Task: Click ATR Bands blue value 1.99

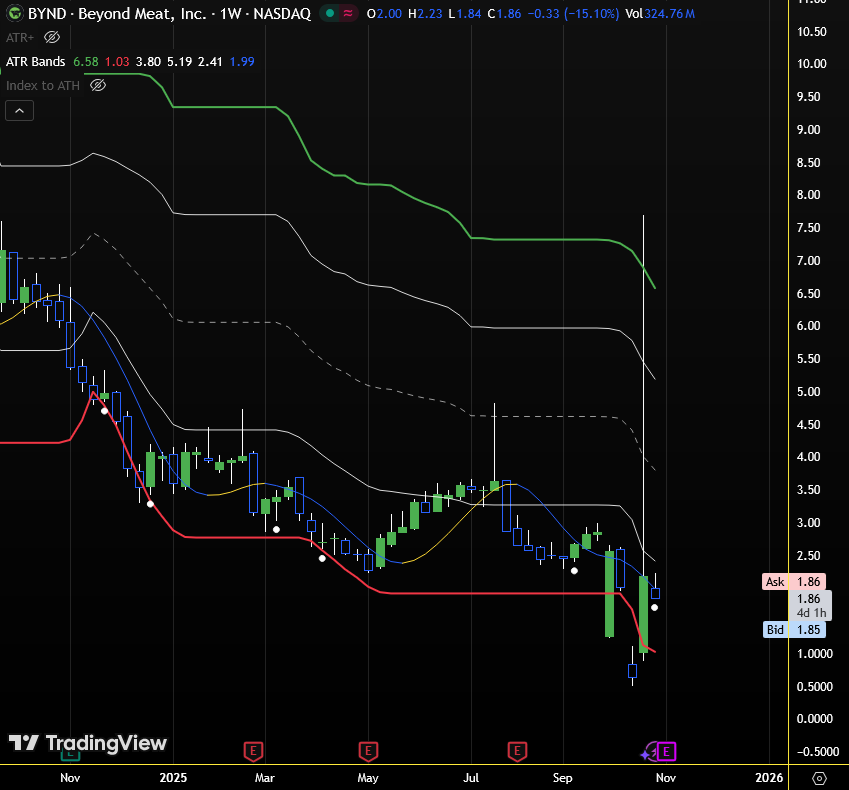Action: pos(242,62)
